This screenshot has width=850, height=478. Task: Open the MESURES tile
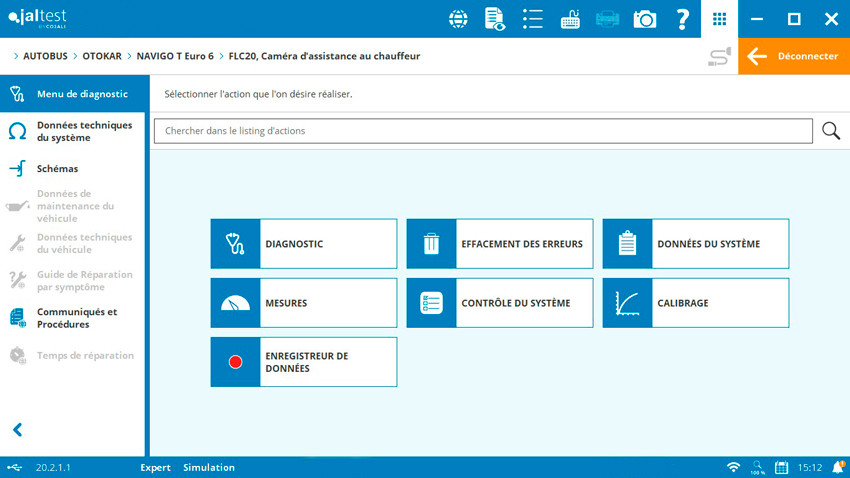(304, 302)
